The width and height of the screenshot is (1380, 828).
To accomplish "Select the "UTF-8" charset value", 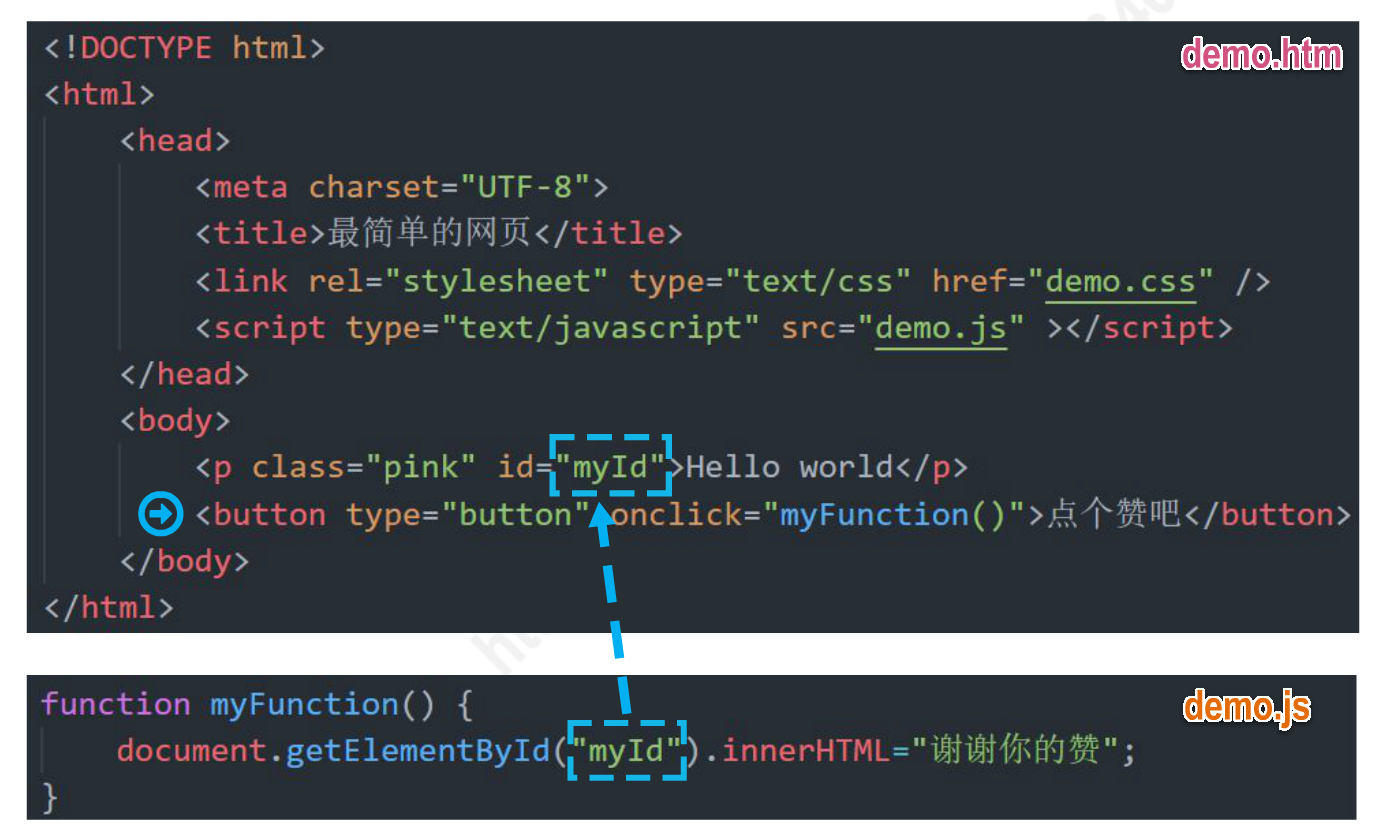I will pos(524,187).
